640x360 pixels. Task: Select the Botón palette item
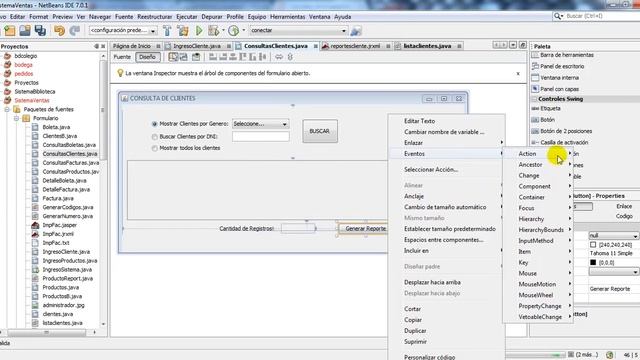[547, 120]
